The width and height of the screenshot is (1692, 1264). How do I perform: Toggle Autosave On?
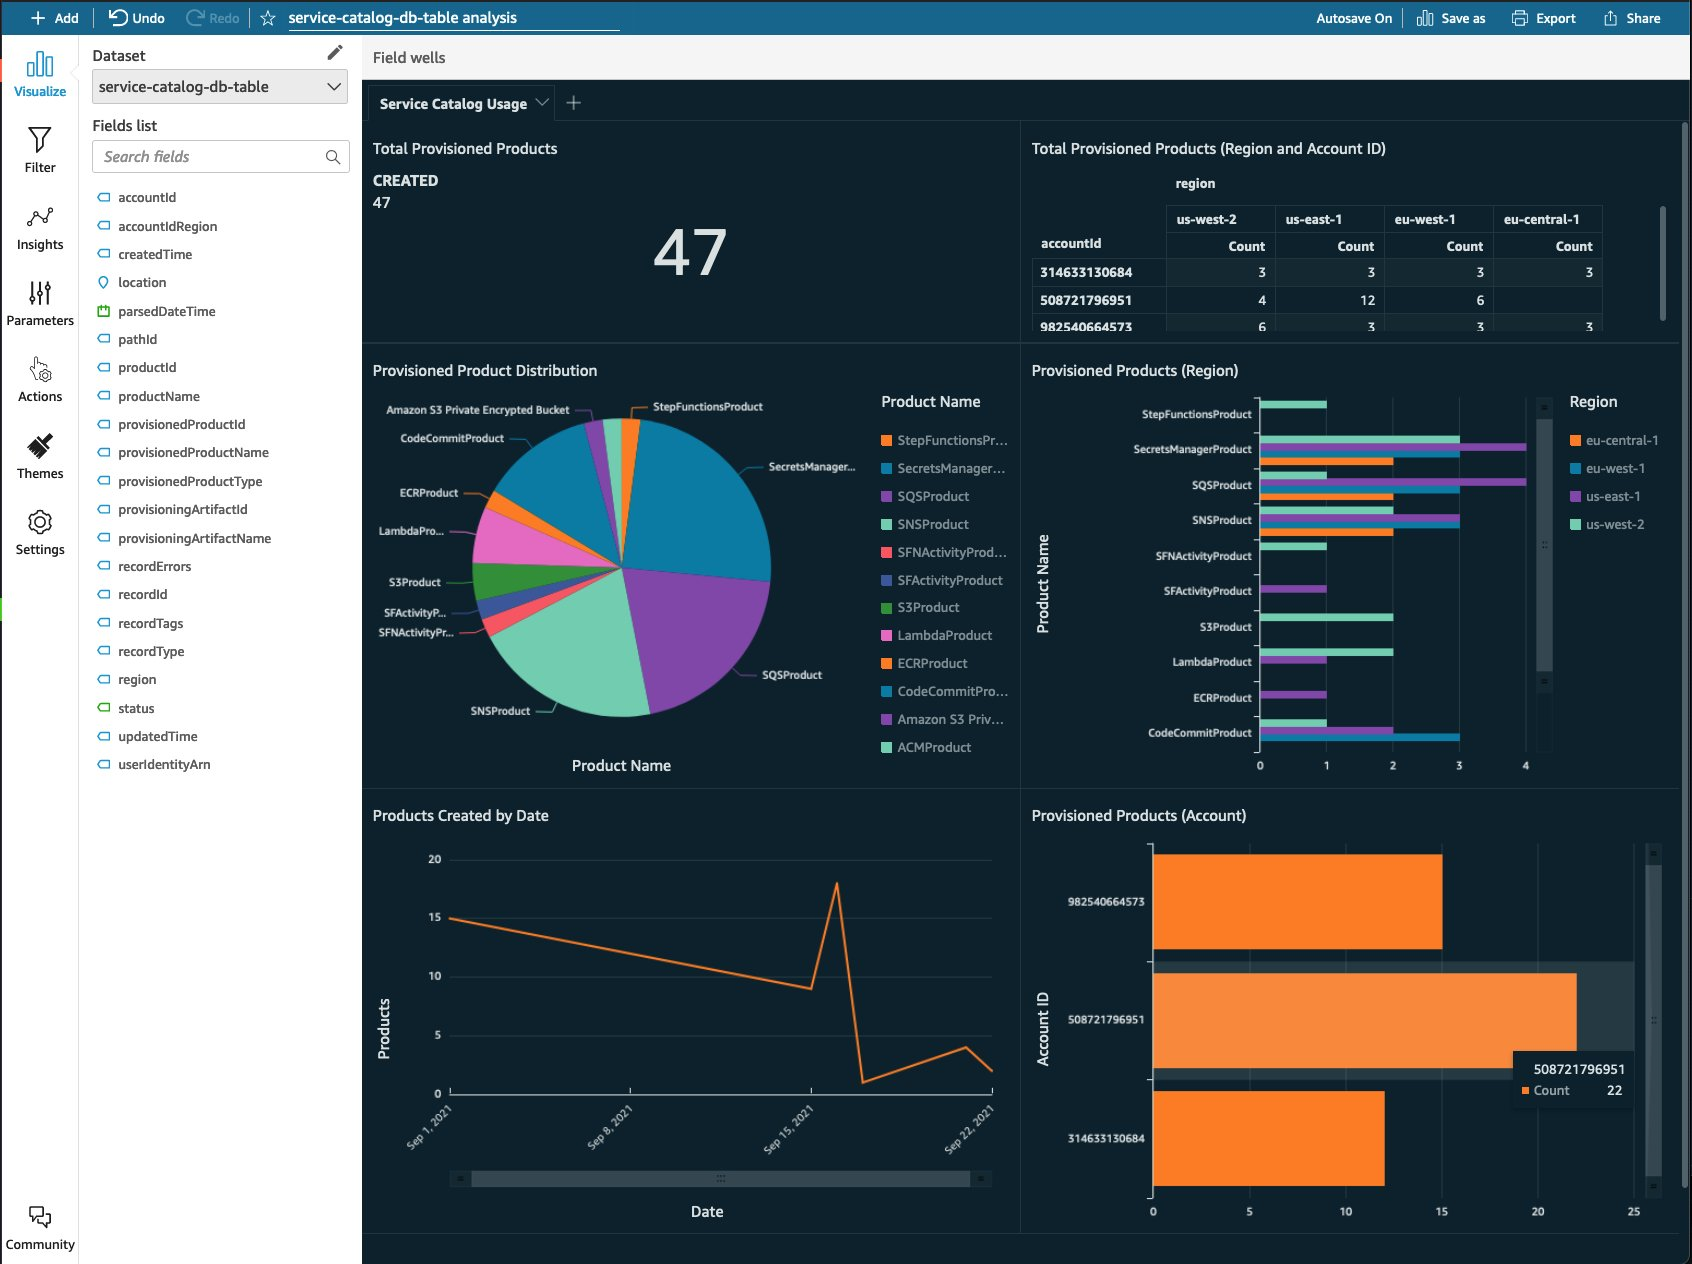click(x=1354, y=18)
